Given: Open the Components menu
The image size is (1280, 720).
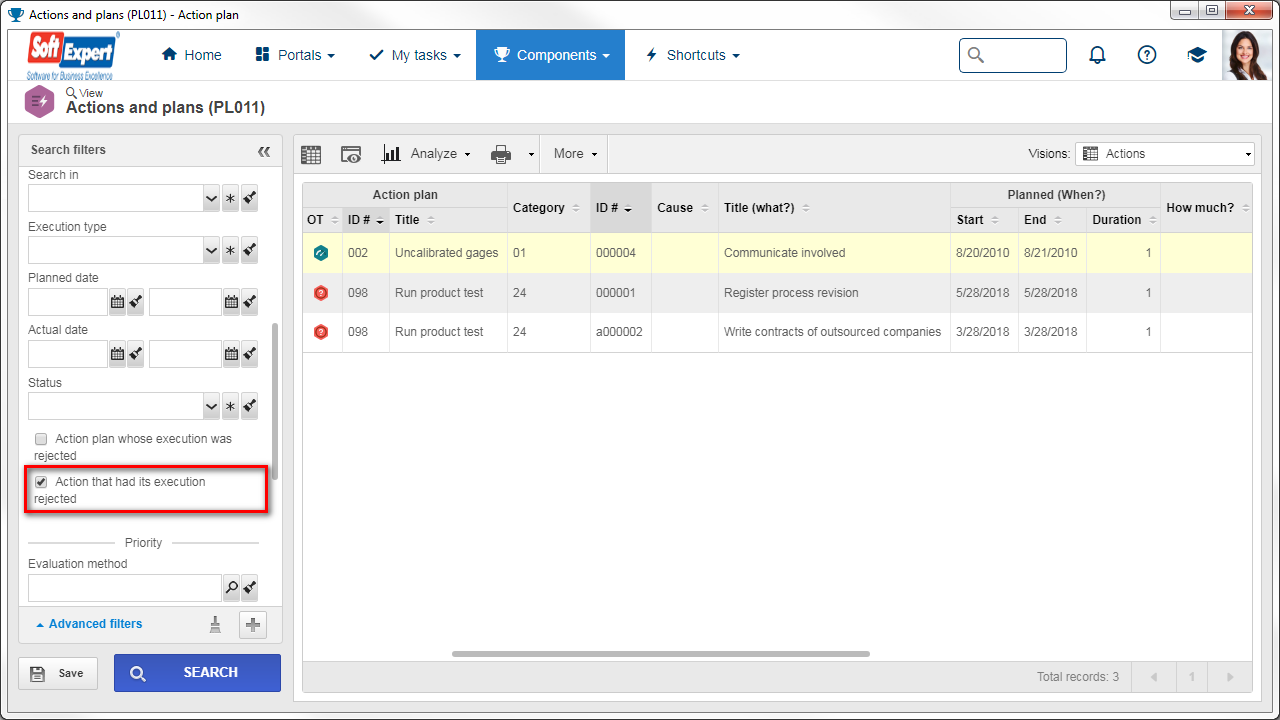Looking at the screenshot, I should (x=551, y=55).
